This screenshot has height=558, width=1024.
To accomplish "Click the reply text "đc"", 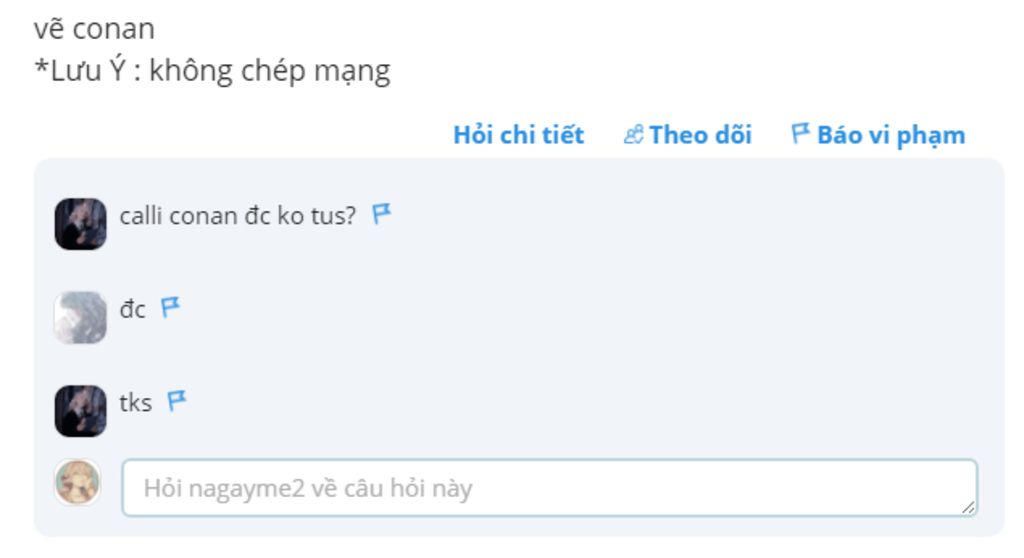I will point(133,309).
